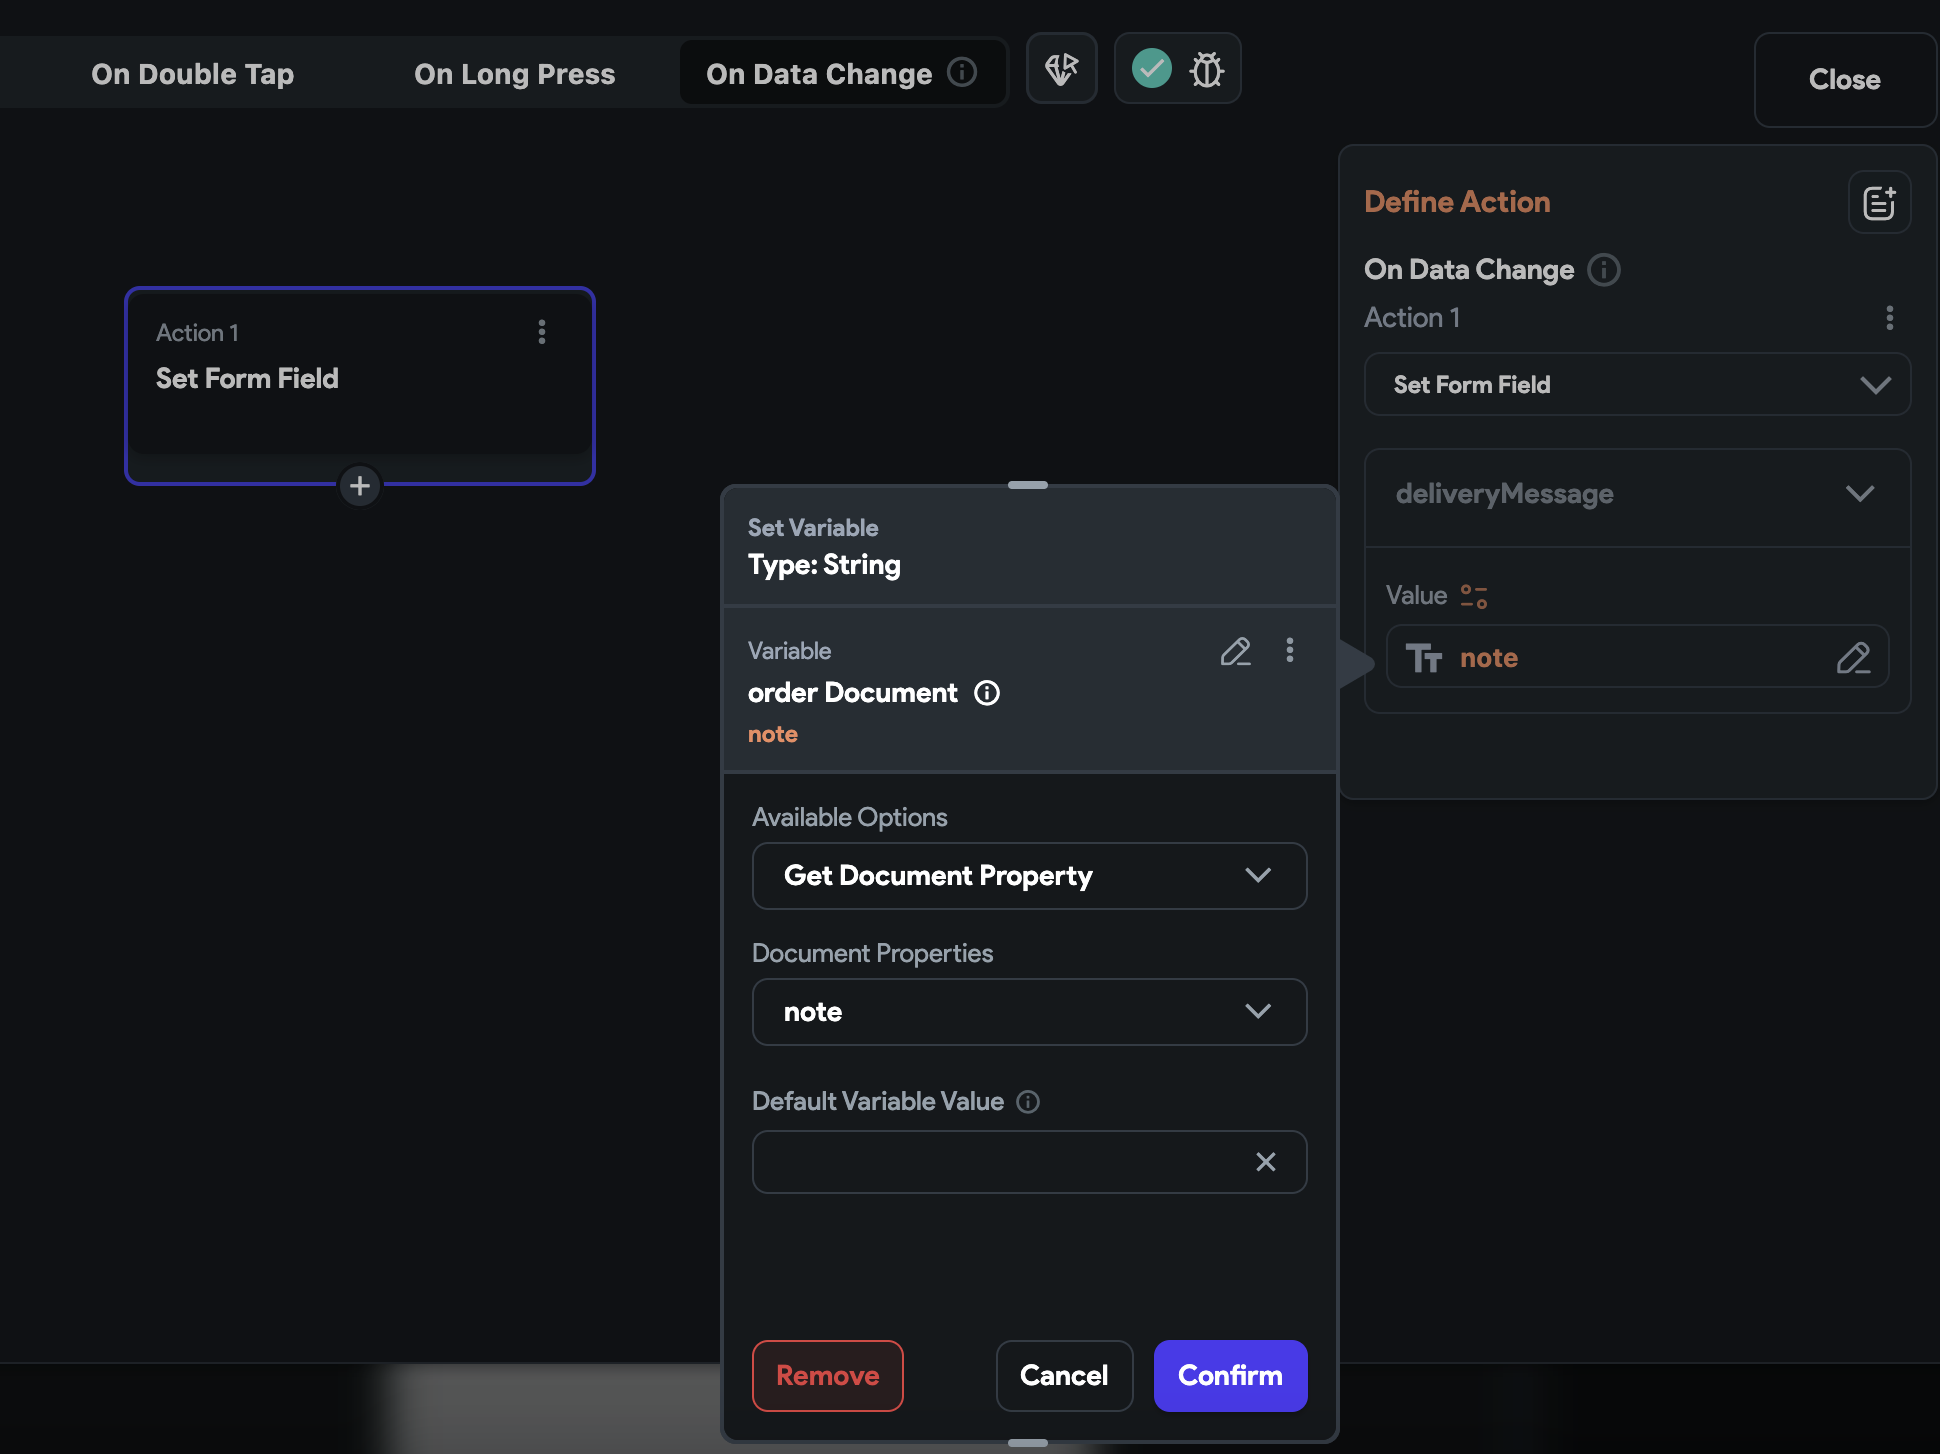The width and height of the screenshot is (1940, 1454).
Task: Click the action flow navigation cursor icon
Action: [x=1061, y=69]
